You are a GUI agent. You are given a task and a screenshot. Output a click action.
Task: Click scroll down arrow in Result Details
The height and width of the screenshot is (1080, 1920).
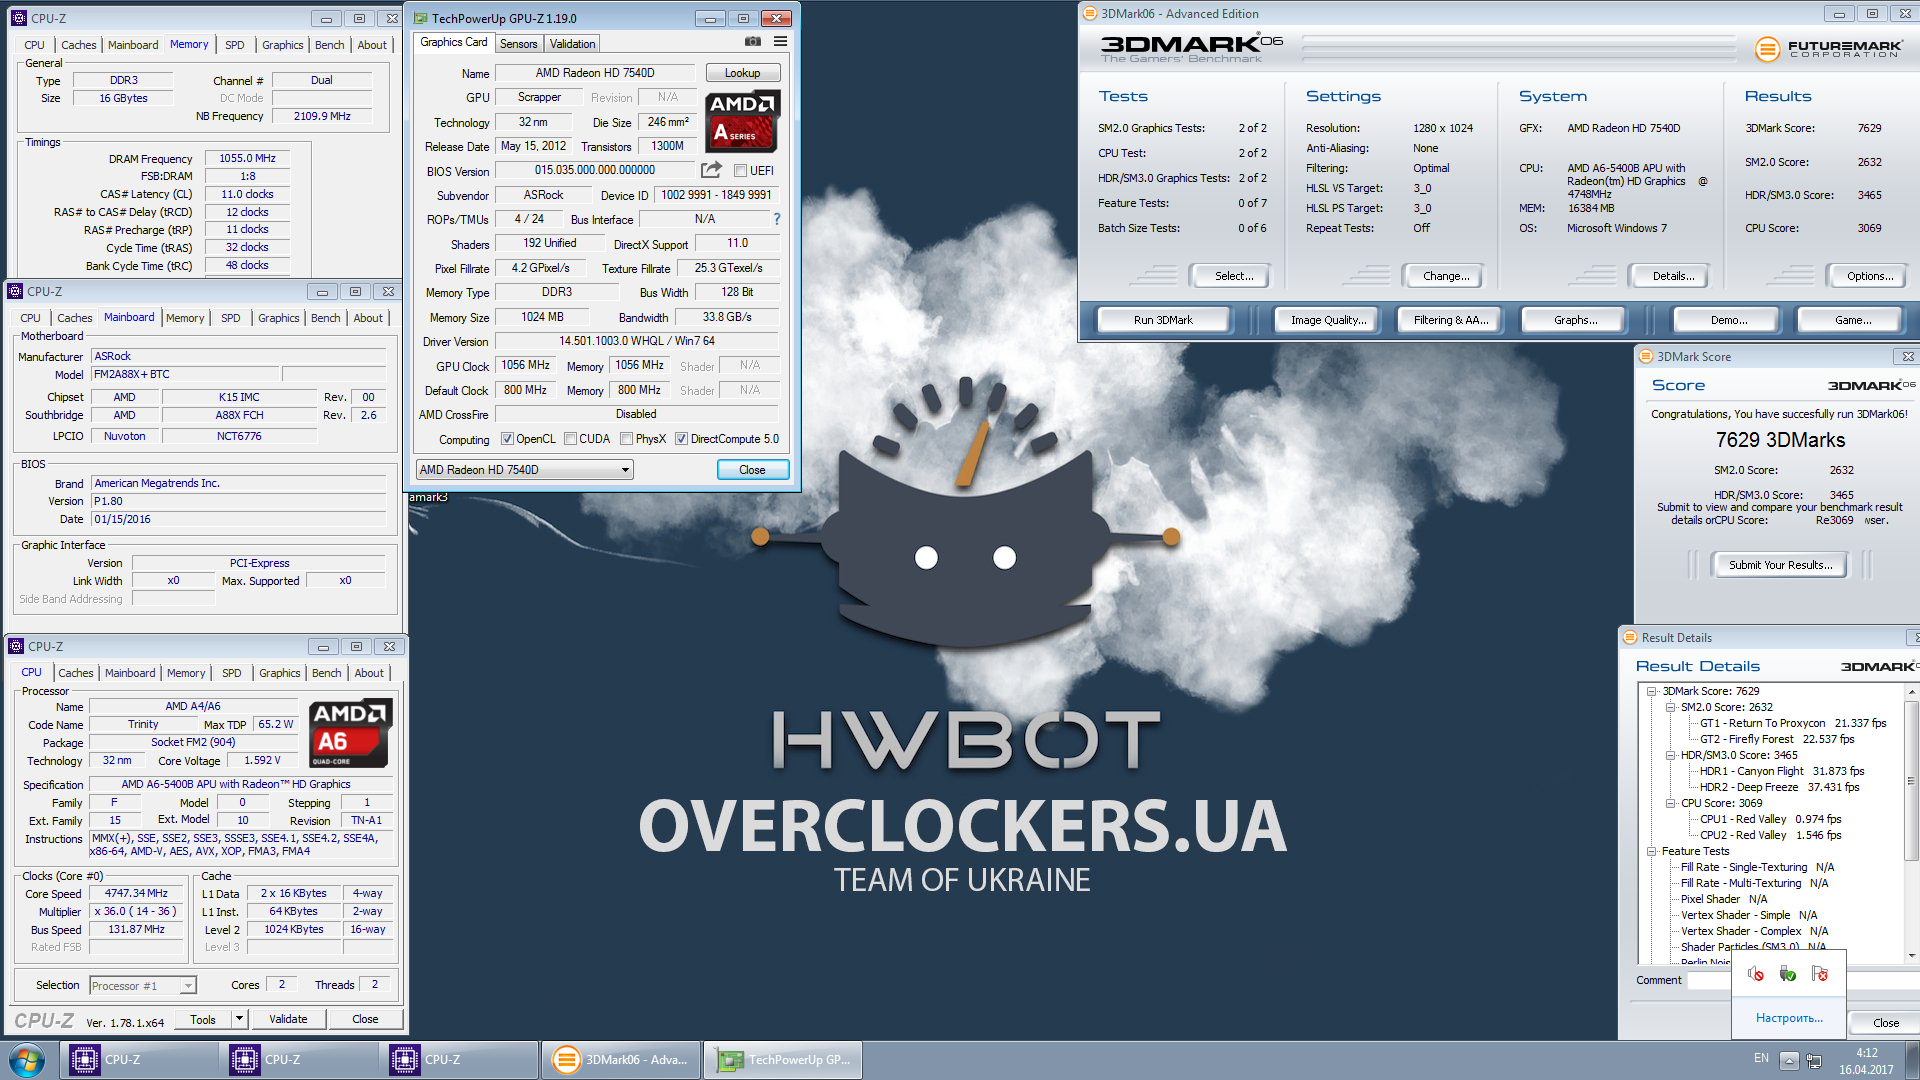click(x=1911, y=956)
